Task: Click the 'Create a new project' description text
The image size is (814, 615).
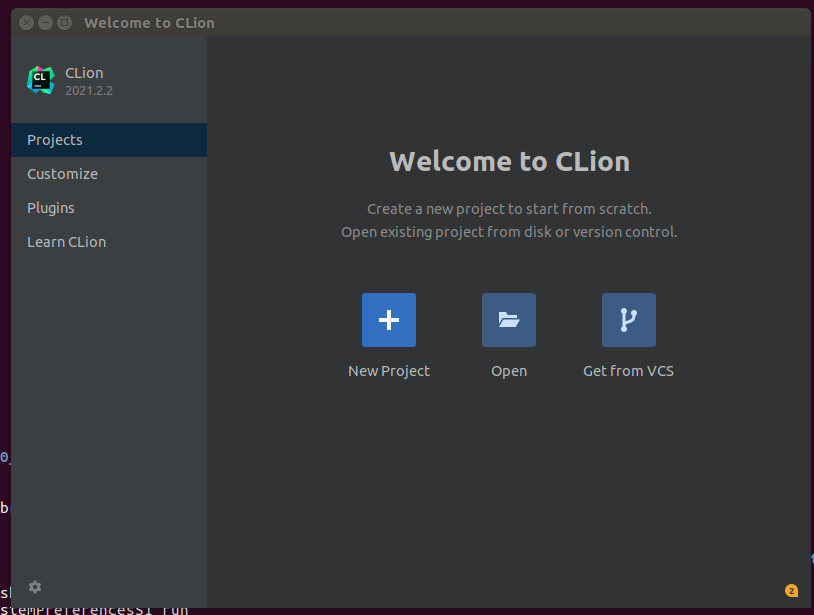Action: (509, 209)
